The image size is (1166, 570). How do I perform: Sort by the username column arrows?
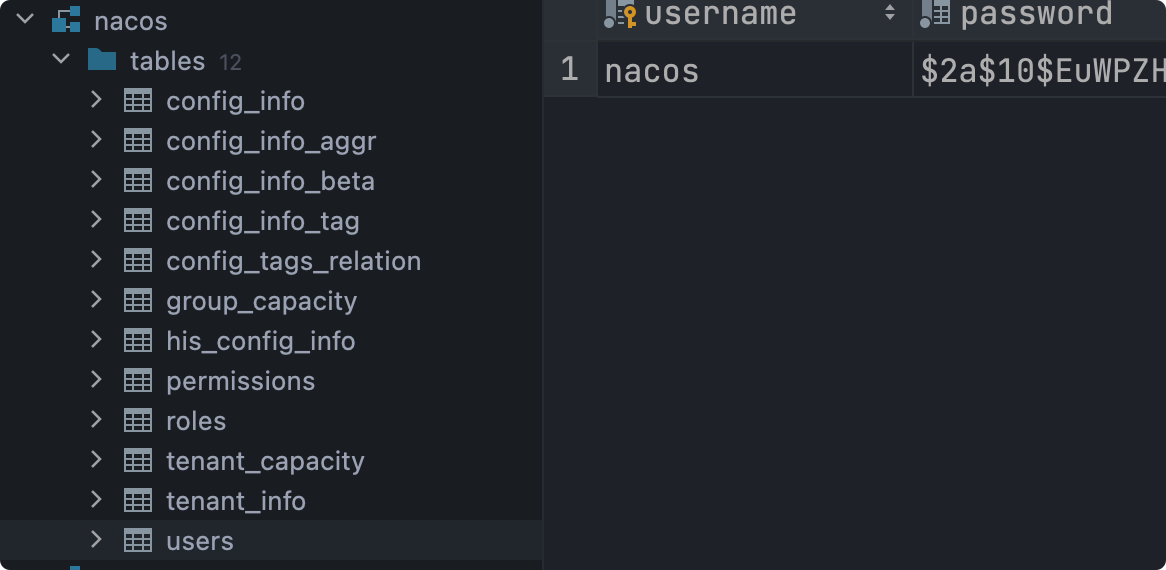[890, 14]
